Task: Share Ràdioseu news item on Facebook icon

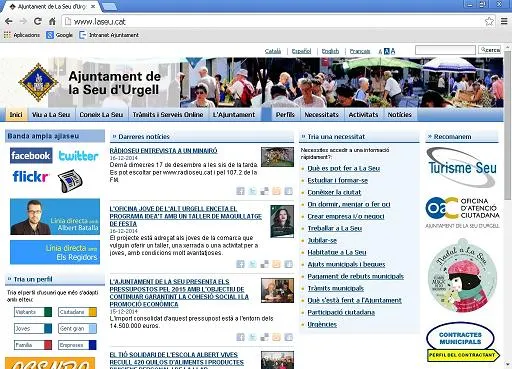Action: 240,191
